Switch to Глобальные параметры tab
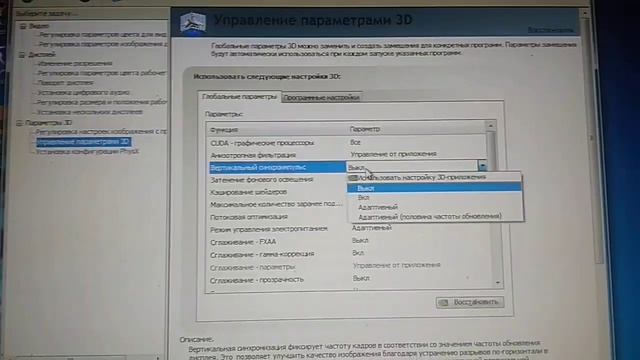Screen dimensions: 640x360 pyautogui.click(x=240, y=97)
